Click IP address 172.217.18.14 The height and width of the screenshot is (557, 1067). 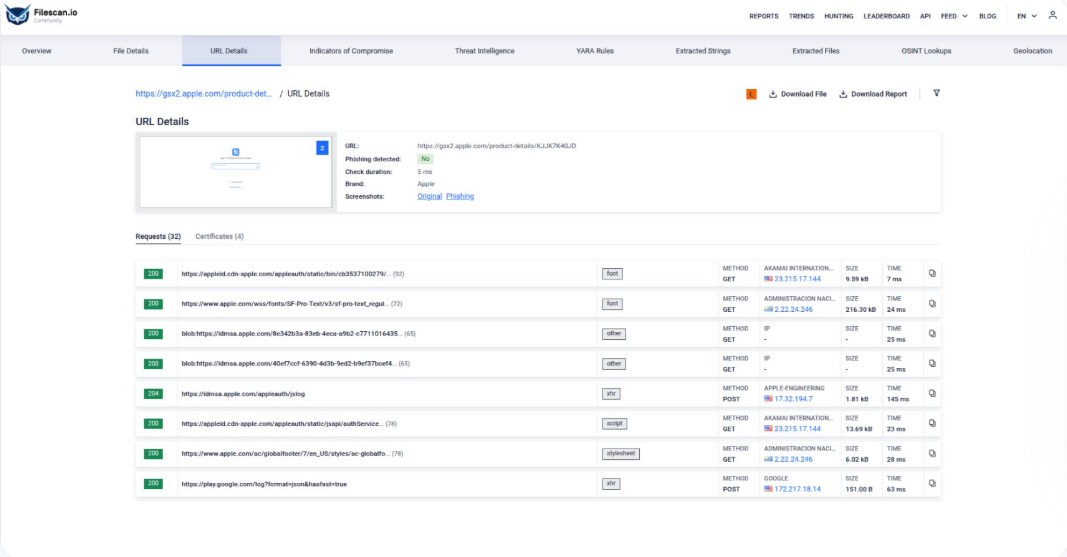coord(798,489)
